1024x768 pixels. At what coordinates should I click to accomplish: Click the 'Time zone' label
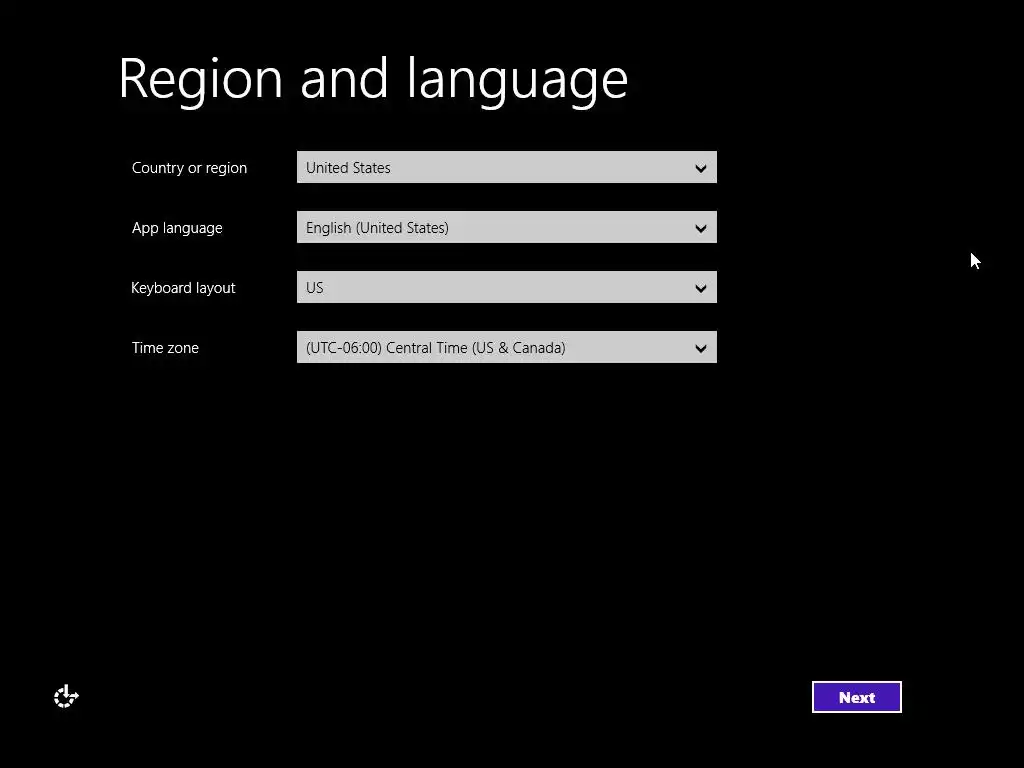(165, 348)
